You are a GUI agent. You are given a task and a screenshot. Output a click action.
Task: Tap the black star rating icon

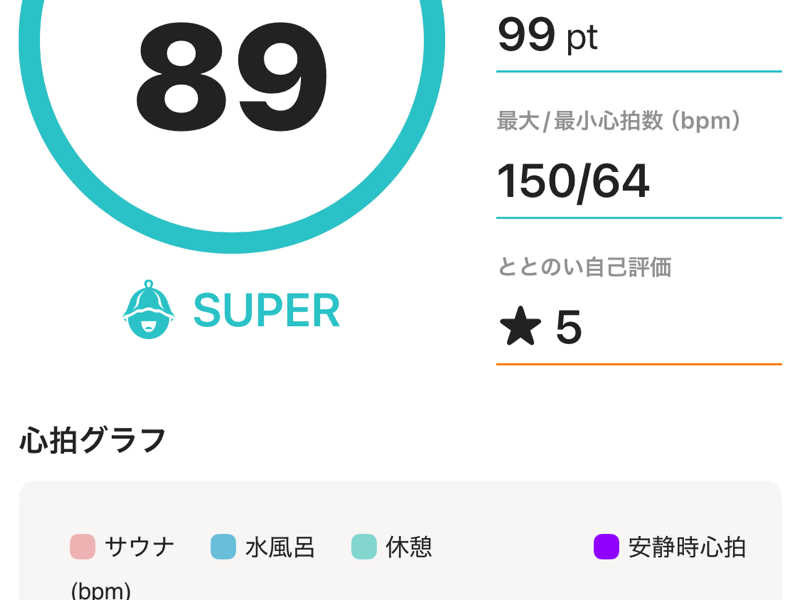(x=521, y=327)
